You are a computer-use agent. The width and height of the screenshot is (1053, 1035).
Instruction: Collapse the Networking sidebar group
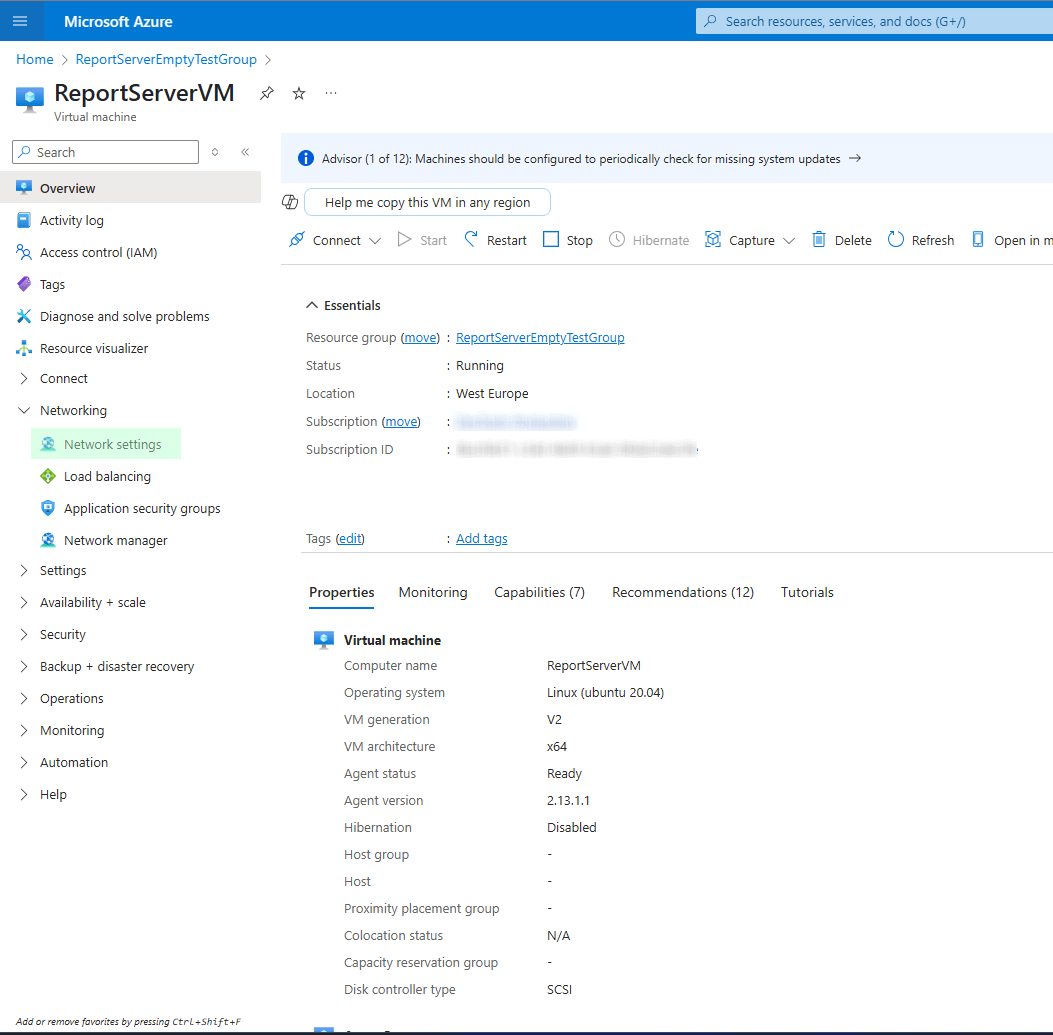coord(25,411)
